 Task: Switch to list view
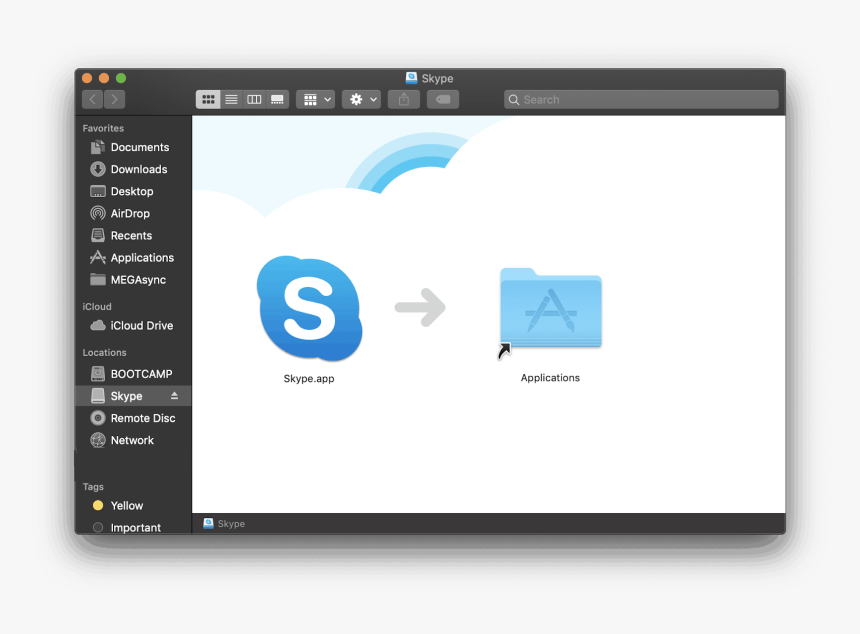tap(231, 99)
